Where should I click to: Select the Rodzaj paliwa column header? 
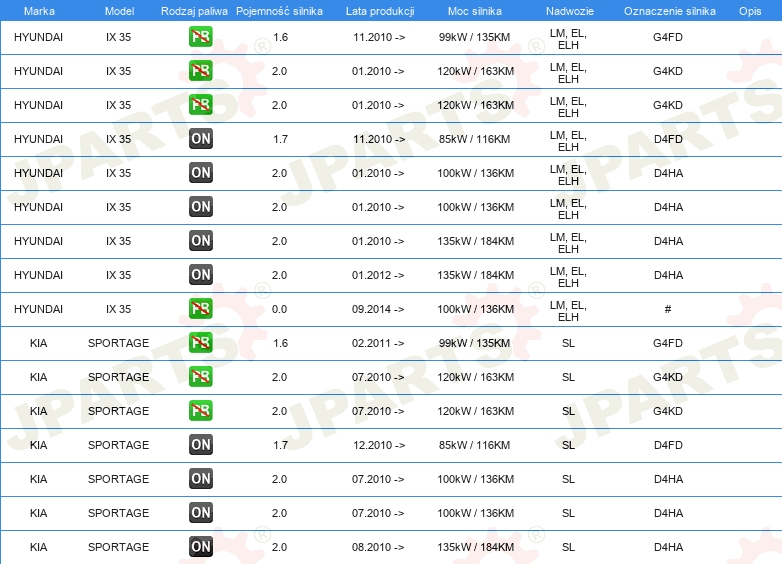(194, 10)
